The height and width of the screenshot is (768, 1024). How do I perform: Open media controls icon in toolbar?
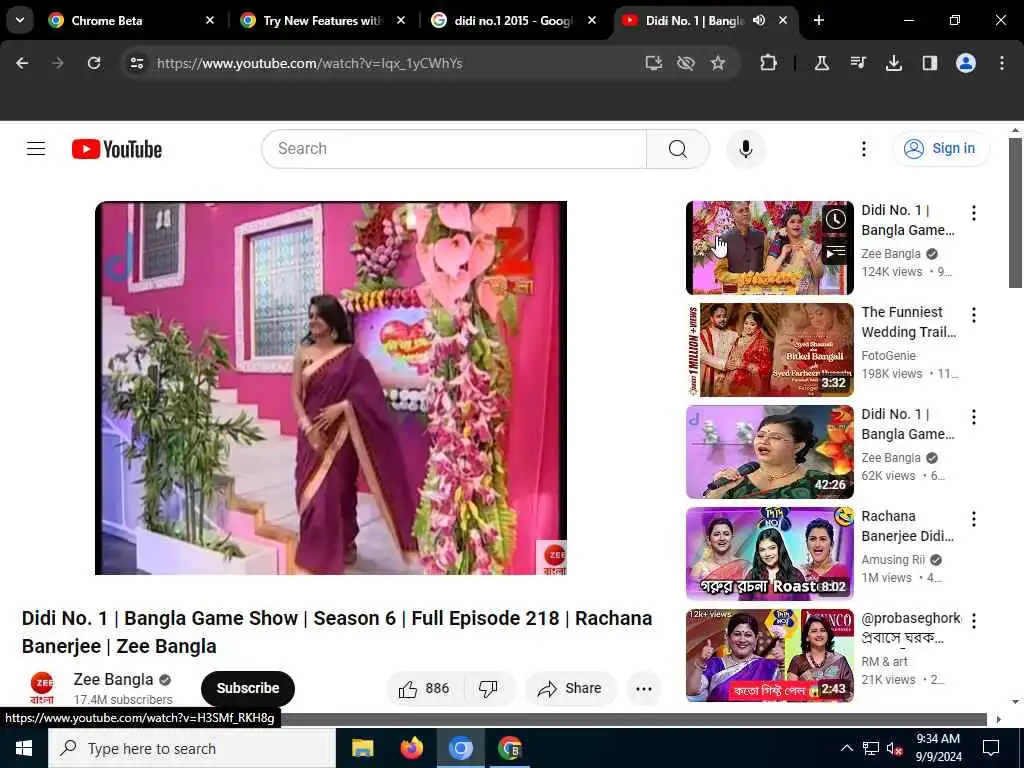(x=858, y=63)
